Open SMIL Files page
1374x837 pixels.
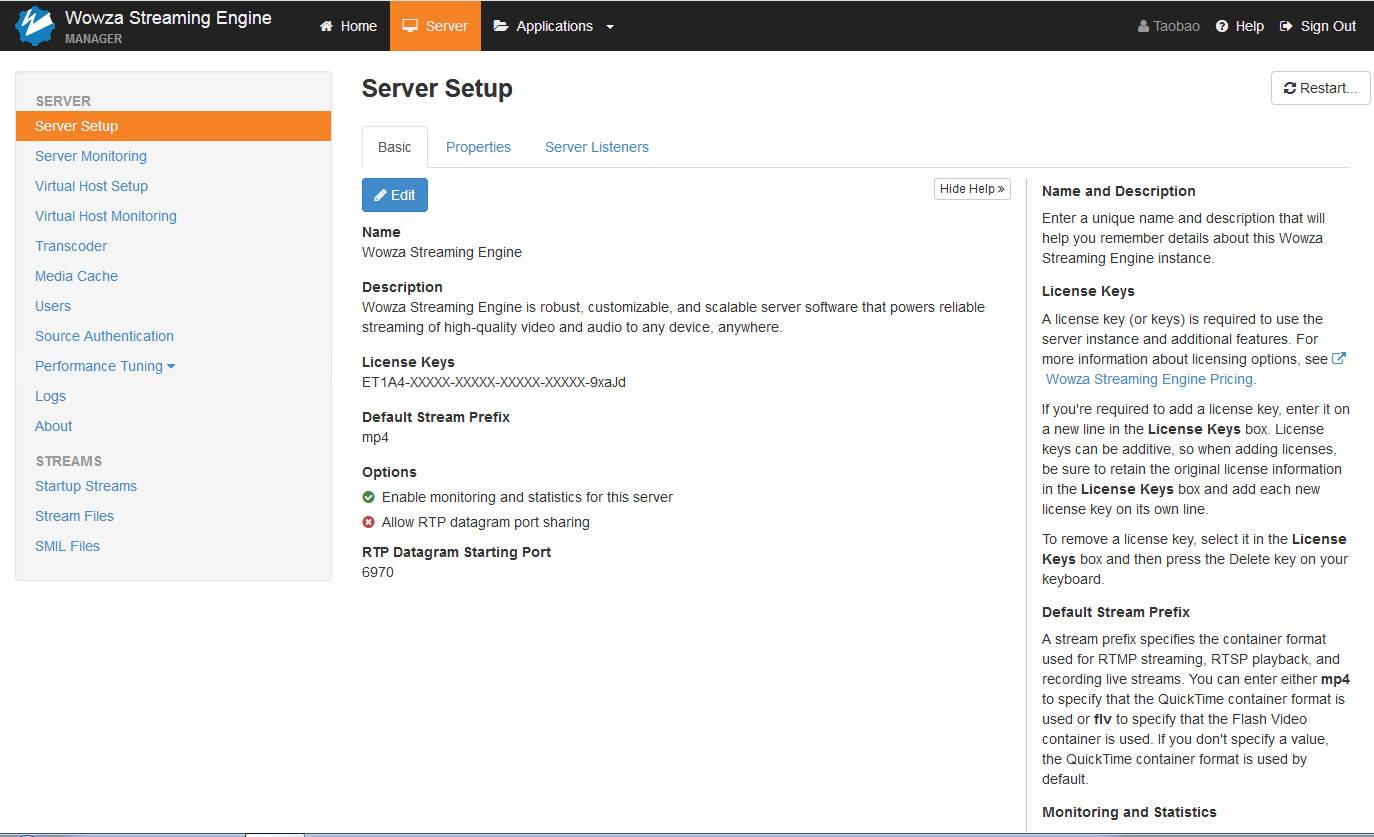(x=67, y=546)
